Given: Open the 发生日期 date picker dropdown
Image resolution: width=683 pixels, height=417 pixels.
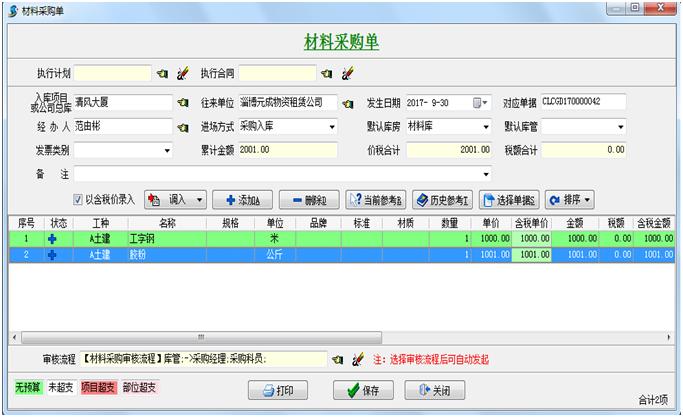Looking at the screenshot, I should 486,102.
